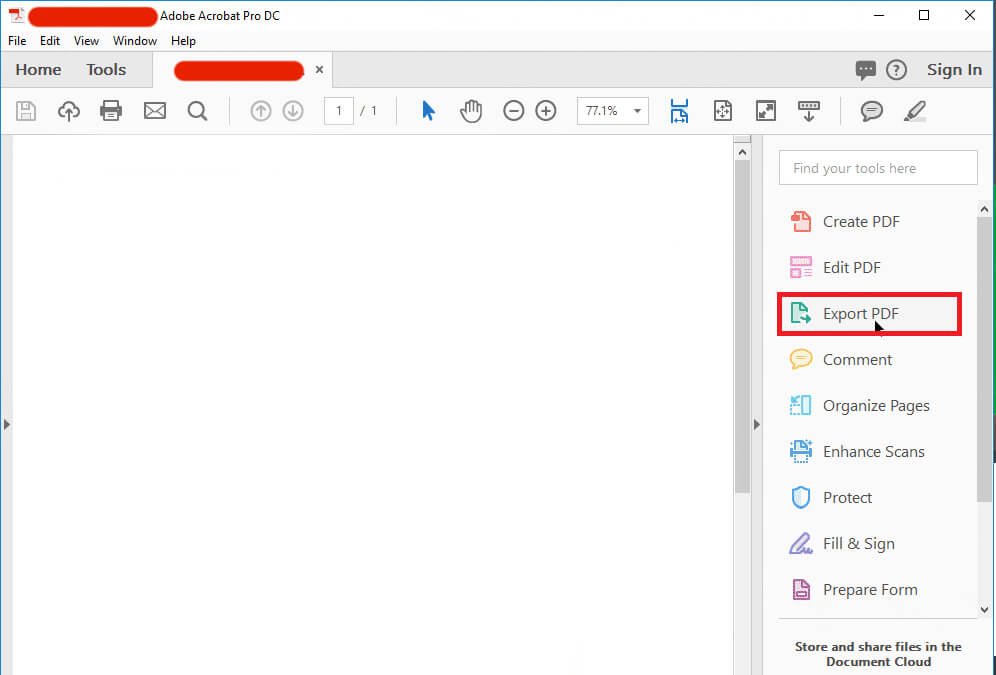Open the zoom level dropdown
Viewport: 996px width, 675px height.
(x=637, y=111)
